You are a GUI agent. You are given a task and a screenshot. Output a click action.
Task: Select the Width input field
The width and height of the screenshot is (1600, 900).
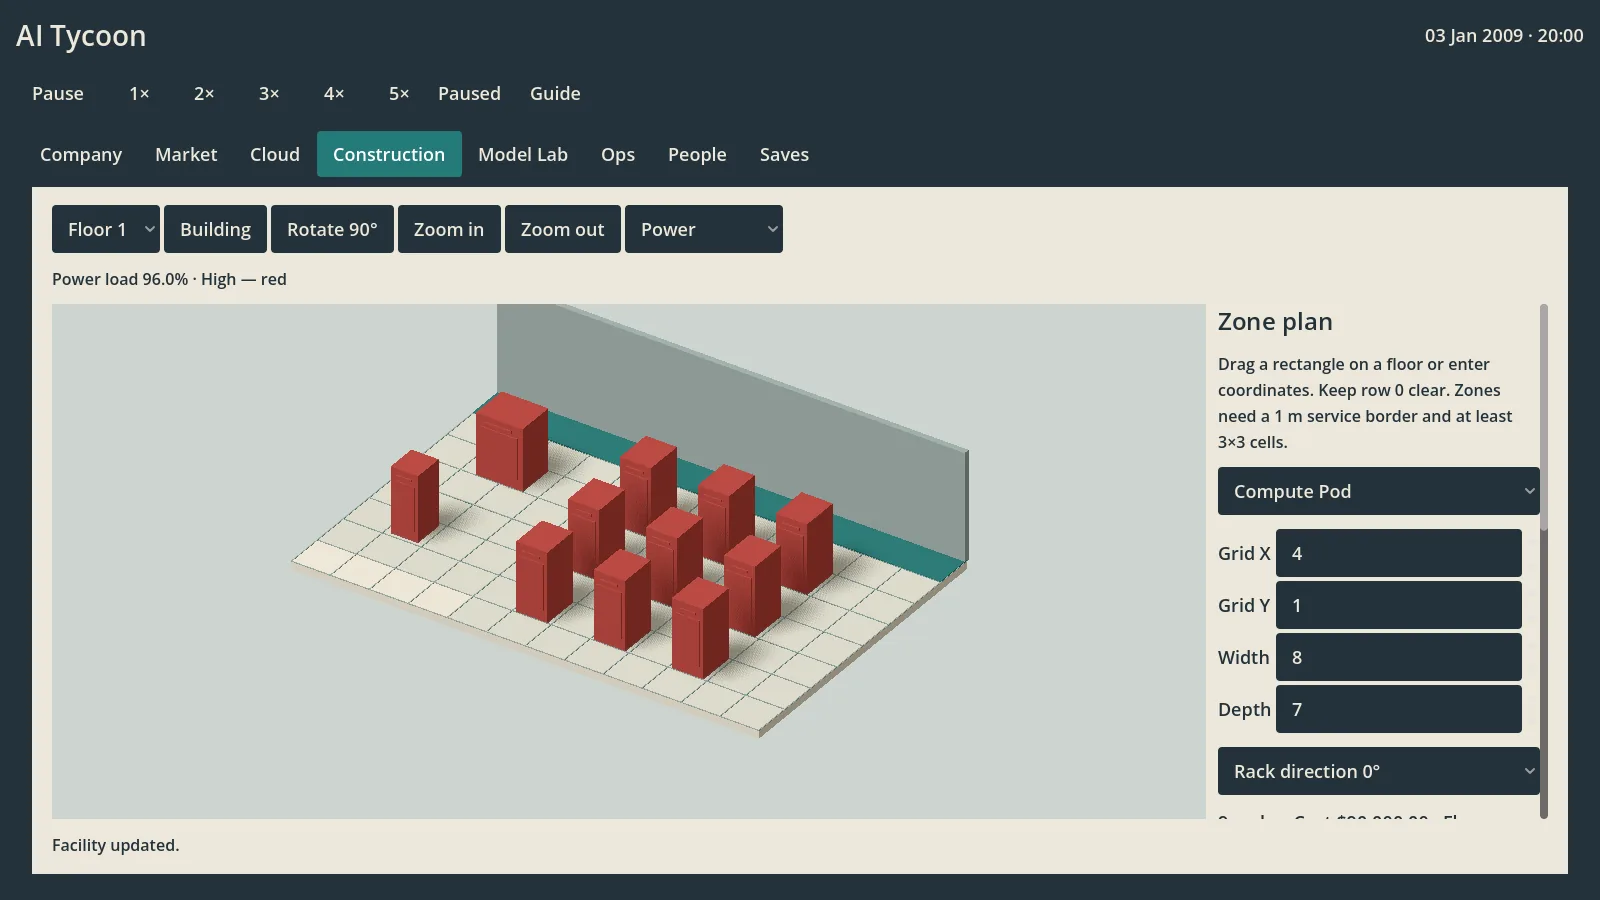pyautogui.click(x=1399, y=657)
